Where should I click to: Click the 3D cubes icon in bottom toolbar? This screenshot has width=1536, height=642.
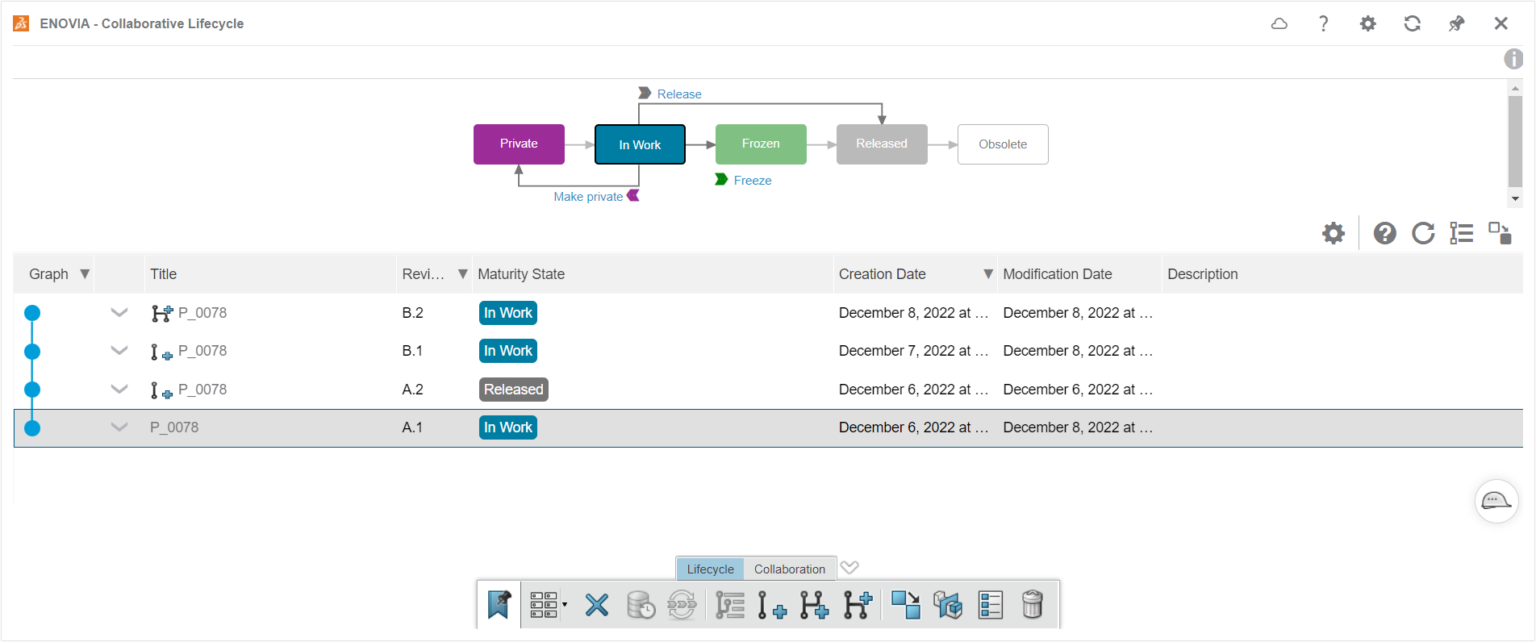point(947,605)
